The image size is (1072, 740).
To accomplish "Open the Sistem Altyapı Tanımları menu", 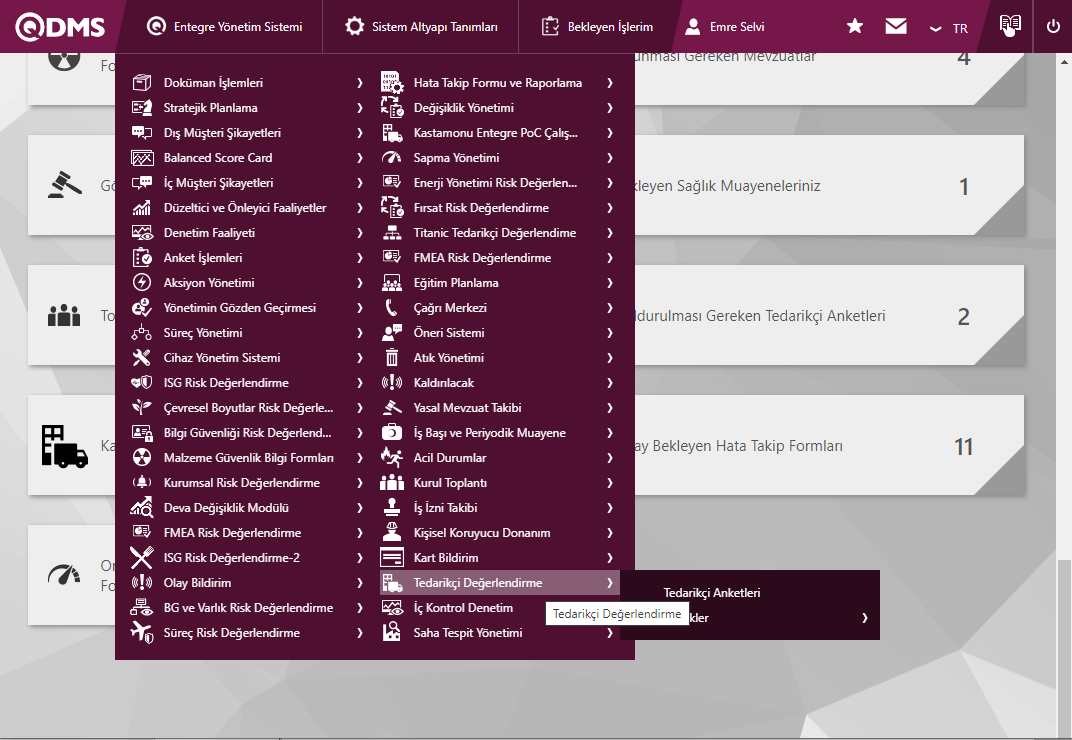I will tap(421, 27).
